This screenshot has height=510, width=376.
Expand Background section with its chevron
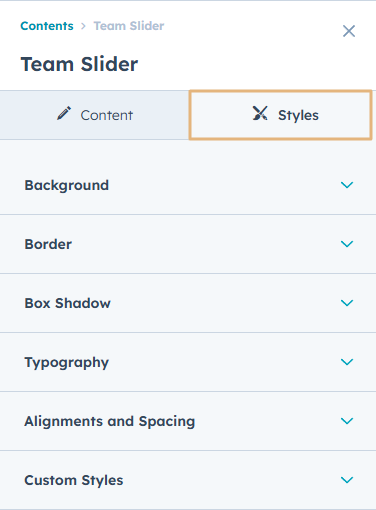pyautogui.click(x=347, y=185)
